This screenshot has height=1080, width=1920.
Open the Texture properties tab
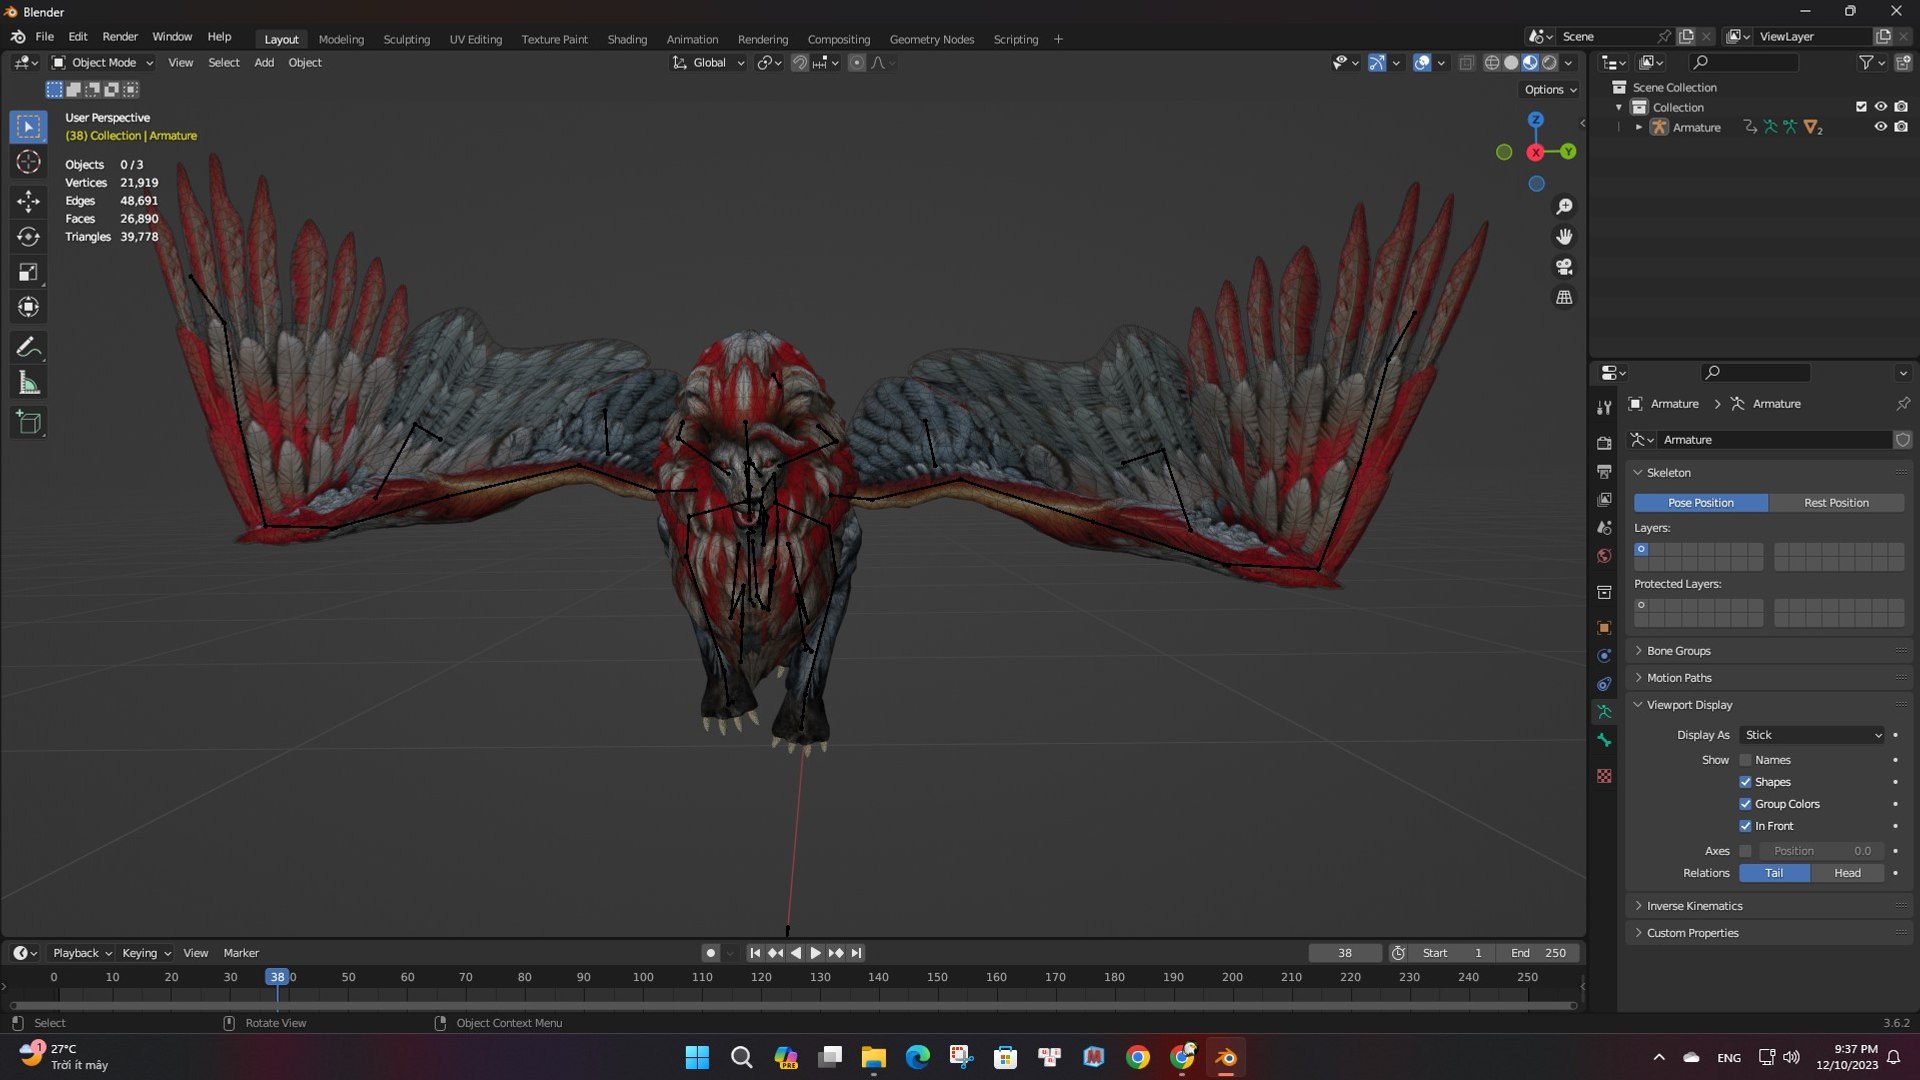pos(1604,776)
